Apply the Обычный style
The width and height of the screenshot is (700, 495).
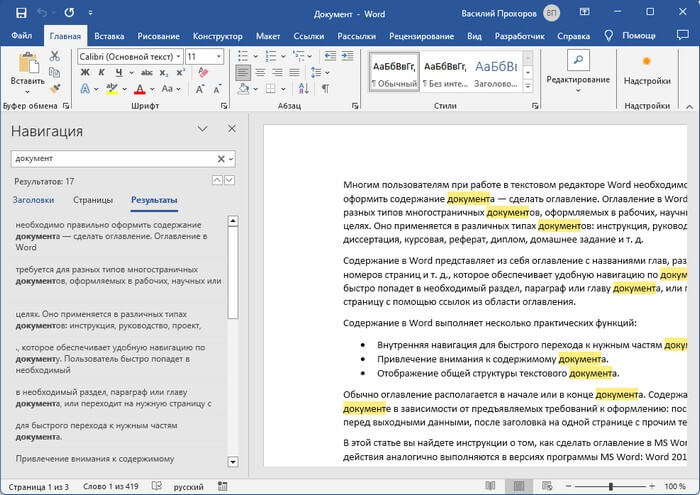click(x=394, y=72)
